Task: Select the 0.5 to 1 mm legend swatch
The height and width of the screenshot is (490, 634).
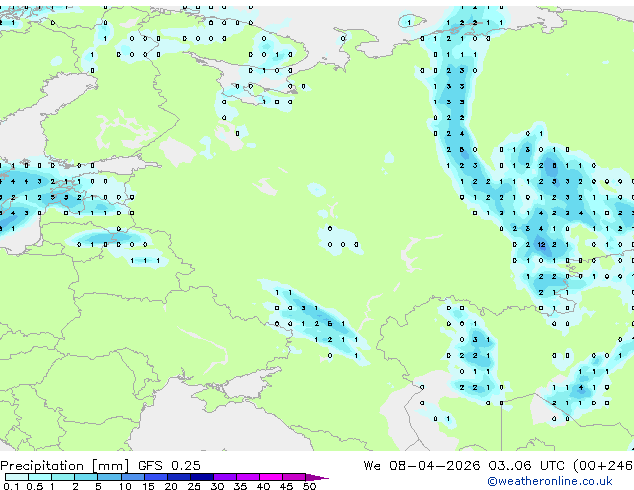Action: pos(40,477)
